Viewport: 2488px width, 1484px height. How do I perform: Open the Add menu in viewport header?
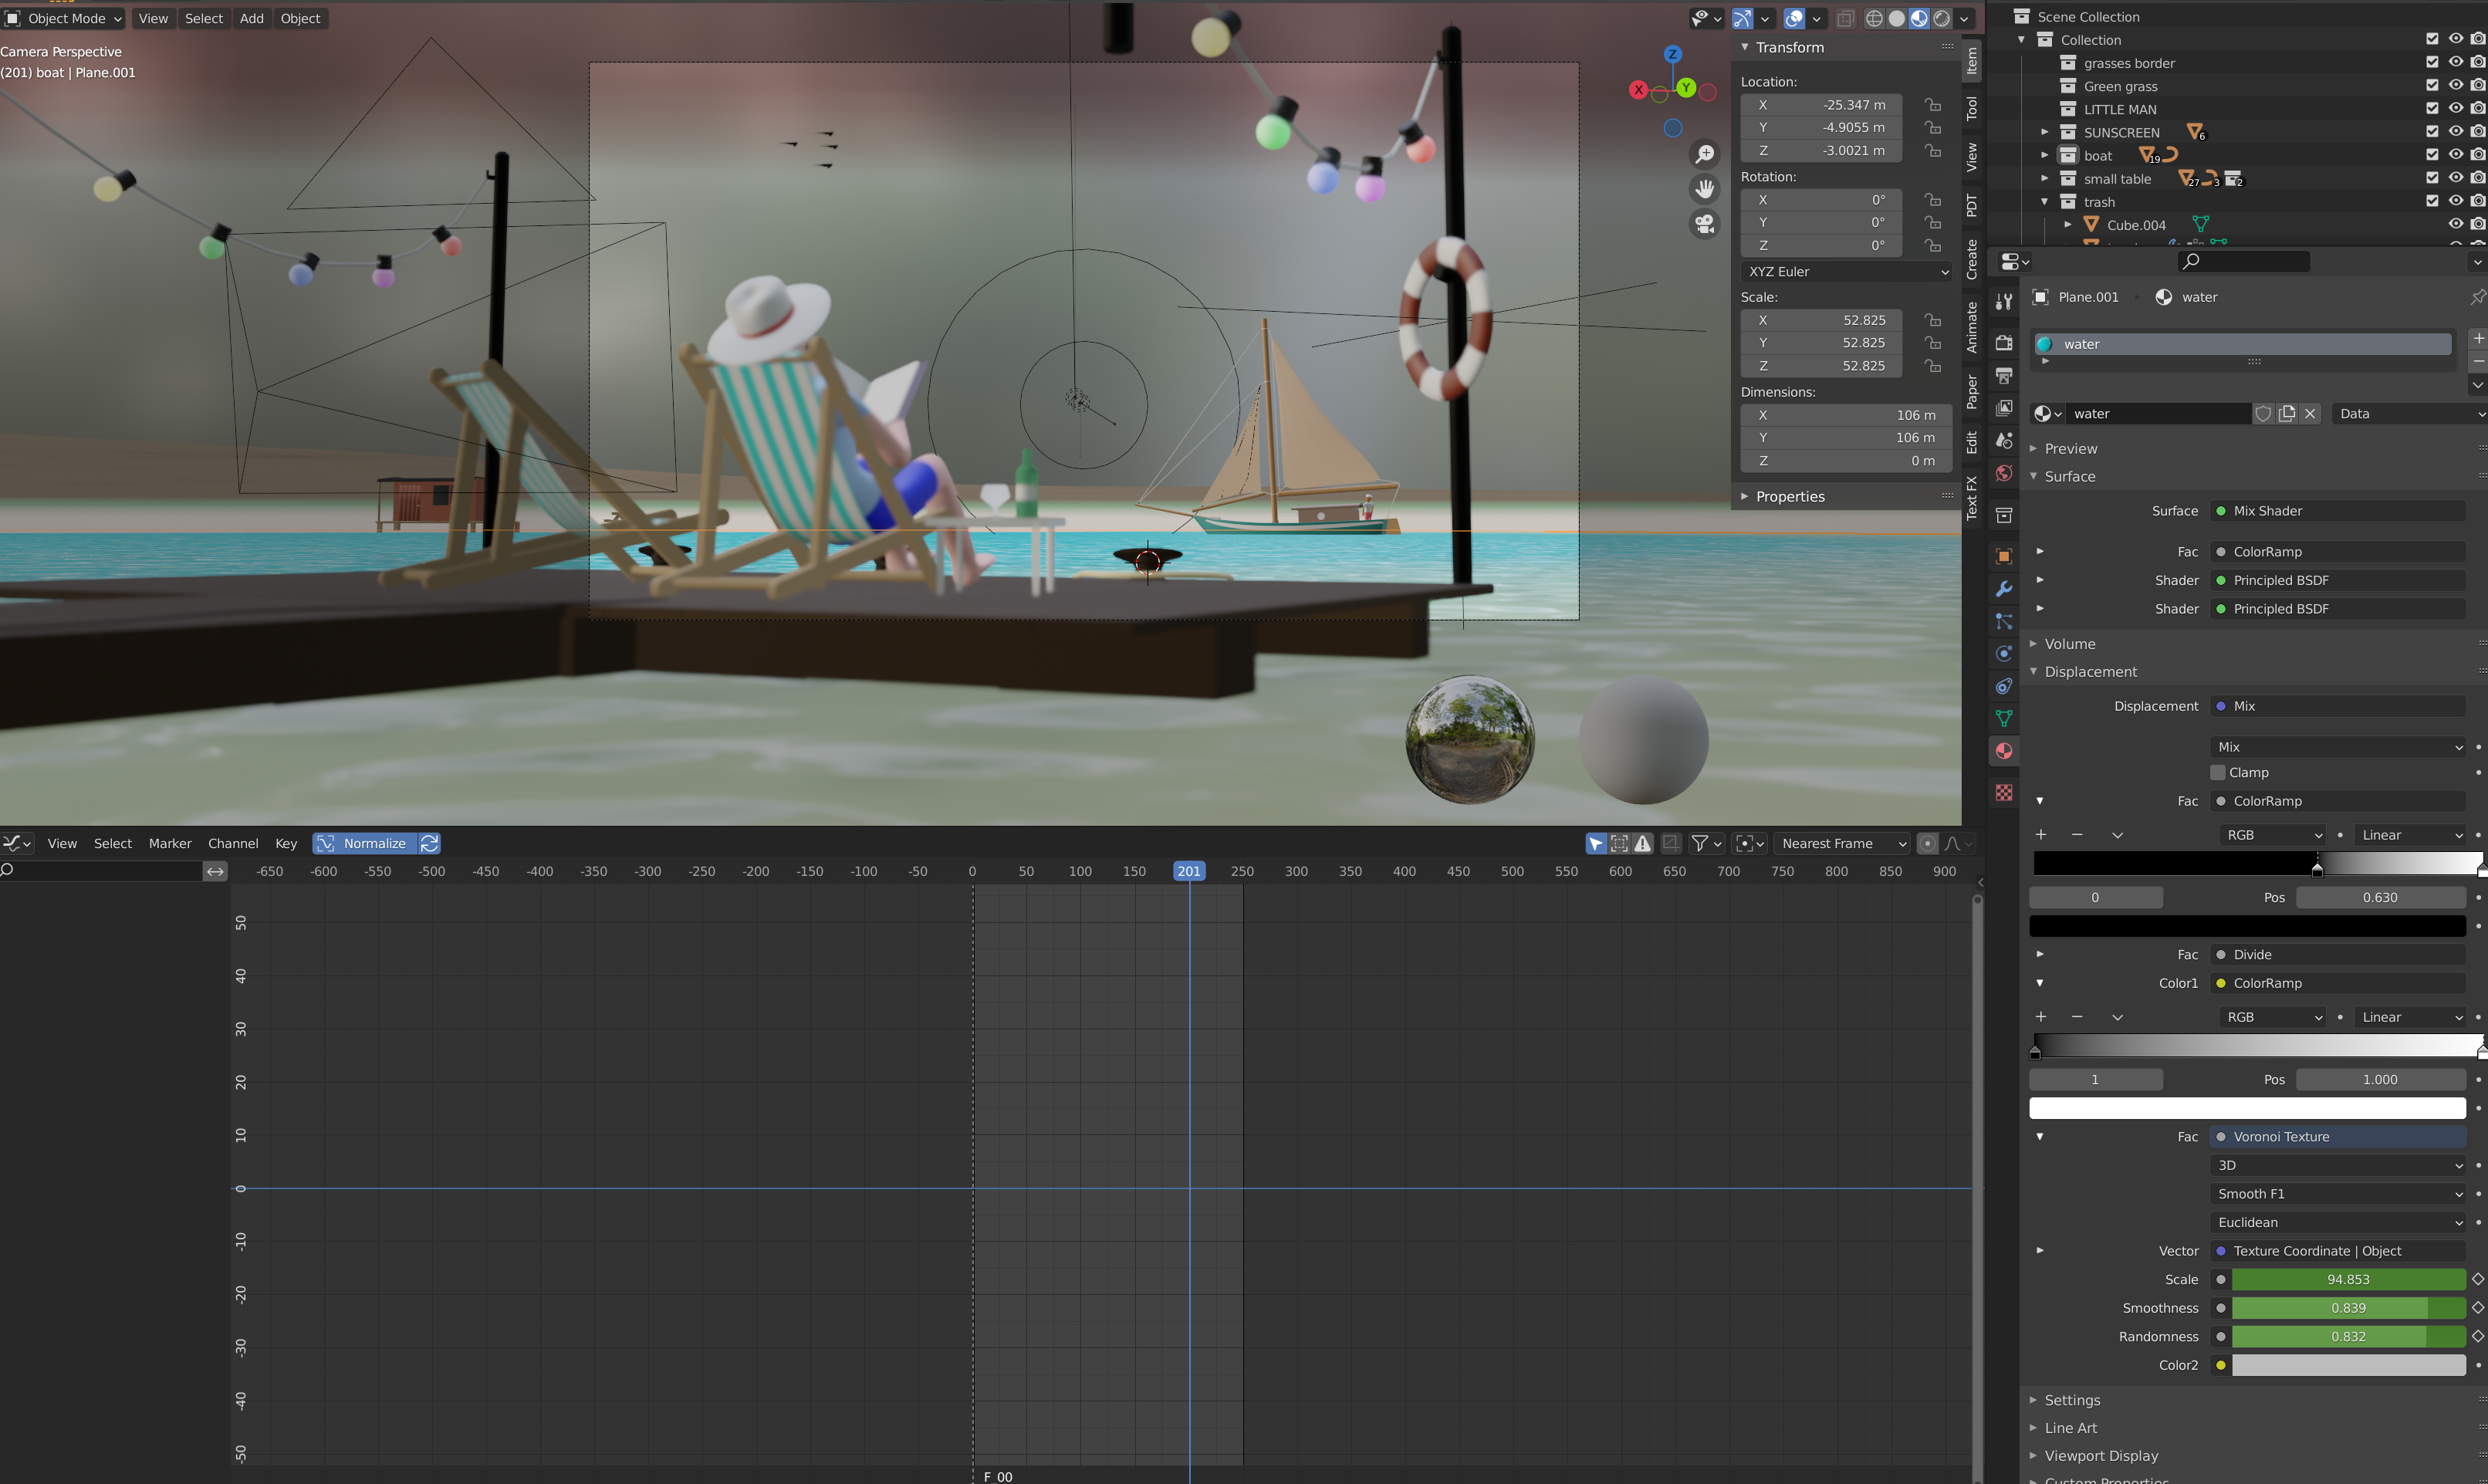click(252, 18)
